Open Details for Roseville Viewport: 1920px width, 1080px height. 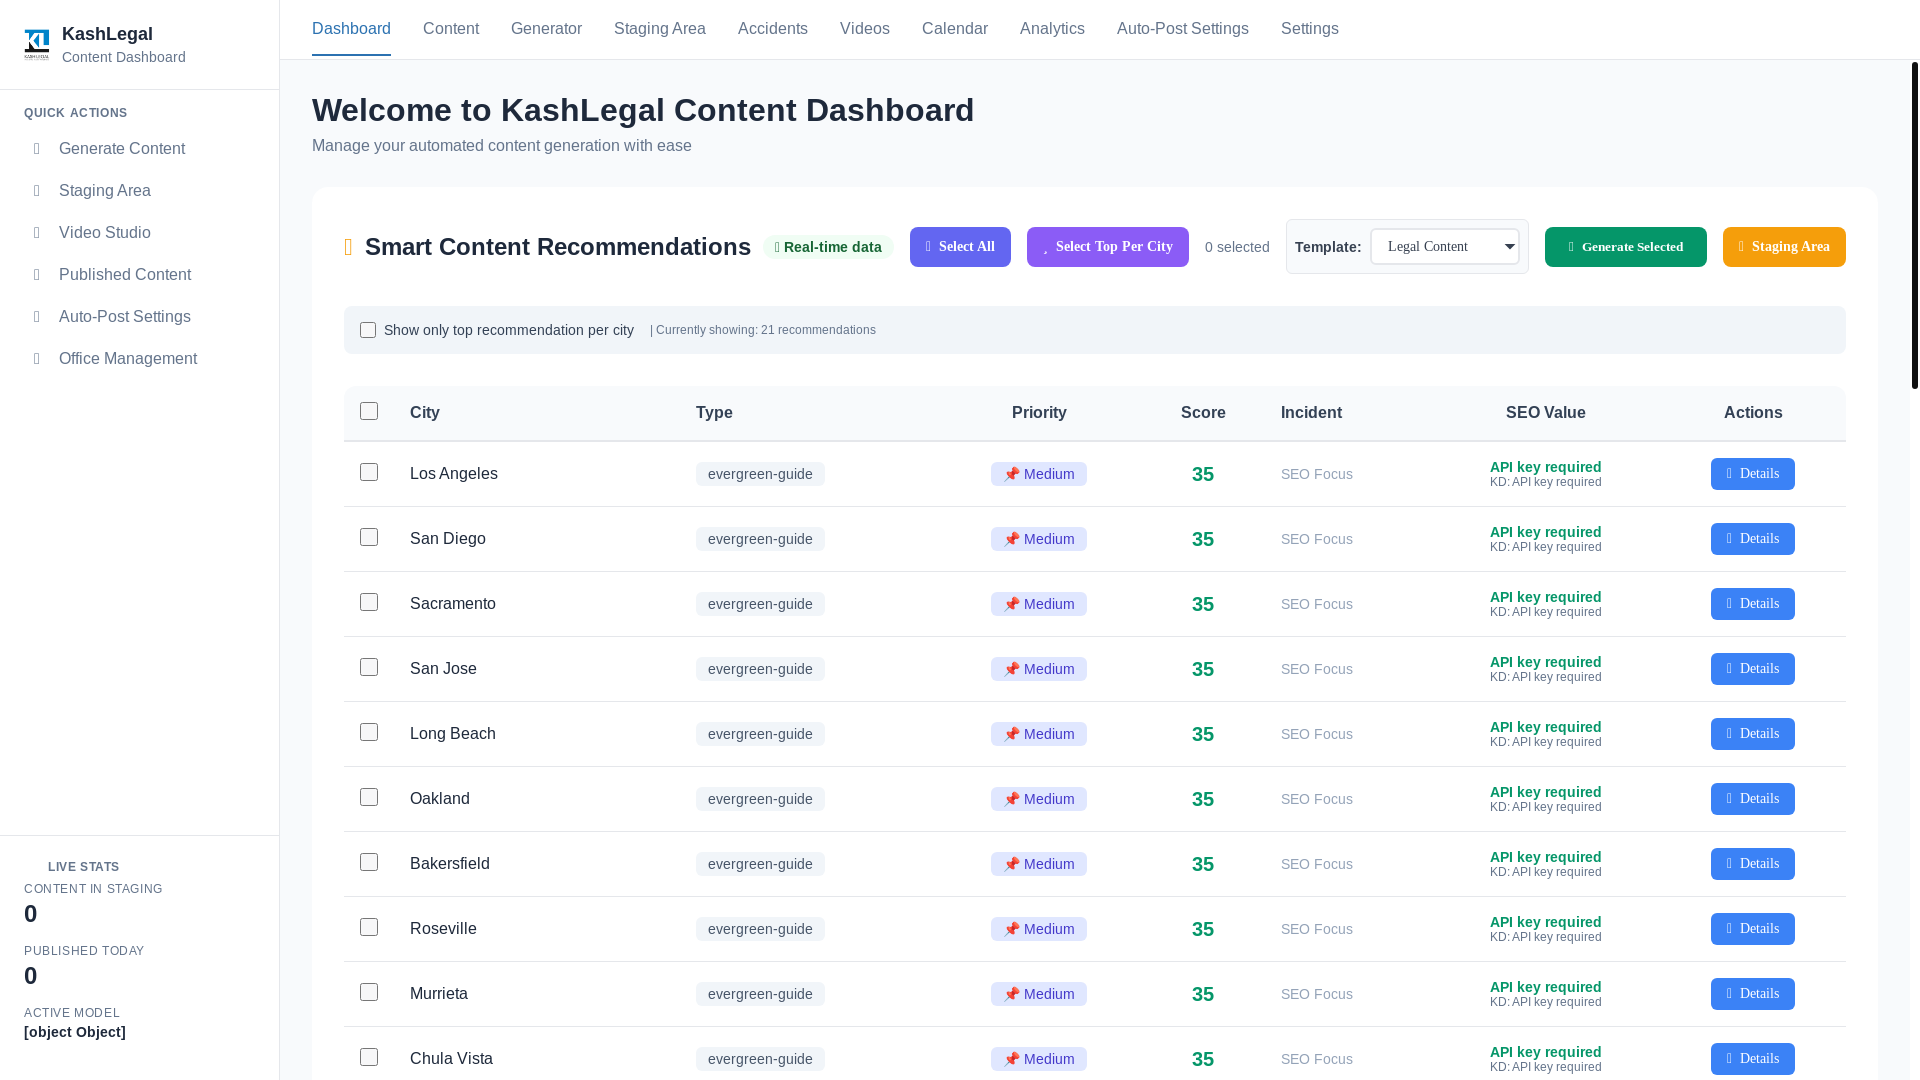1753,929
